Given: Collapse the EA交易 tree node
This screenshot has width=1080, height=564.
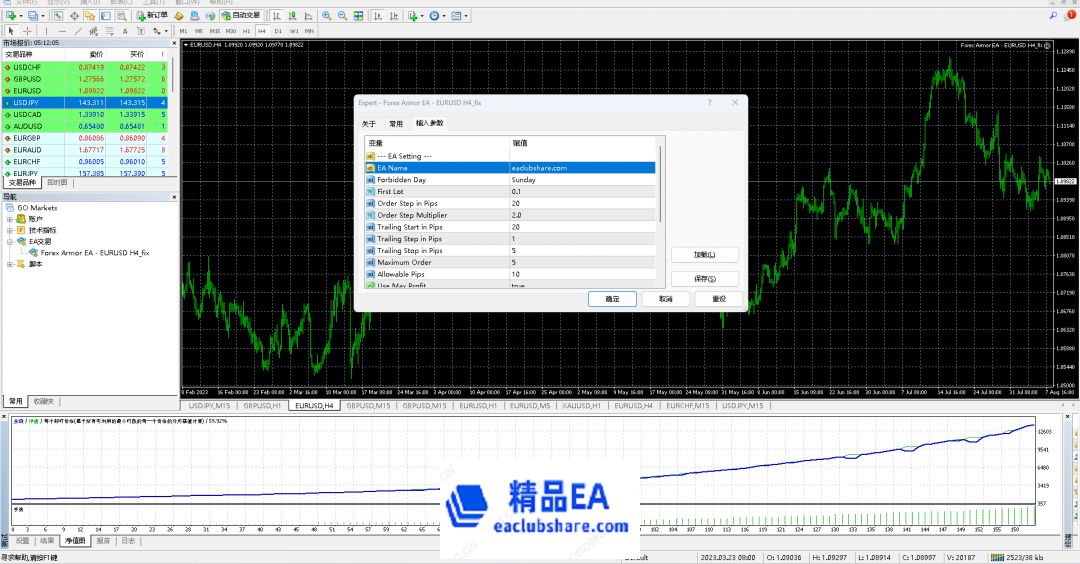Looking at the screenshot, I should pyautogui.click(x=10, y=242).
